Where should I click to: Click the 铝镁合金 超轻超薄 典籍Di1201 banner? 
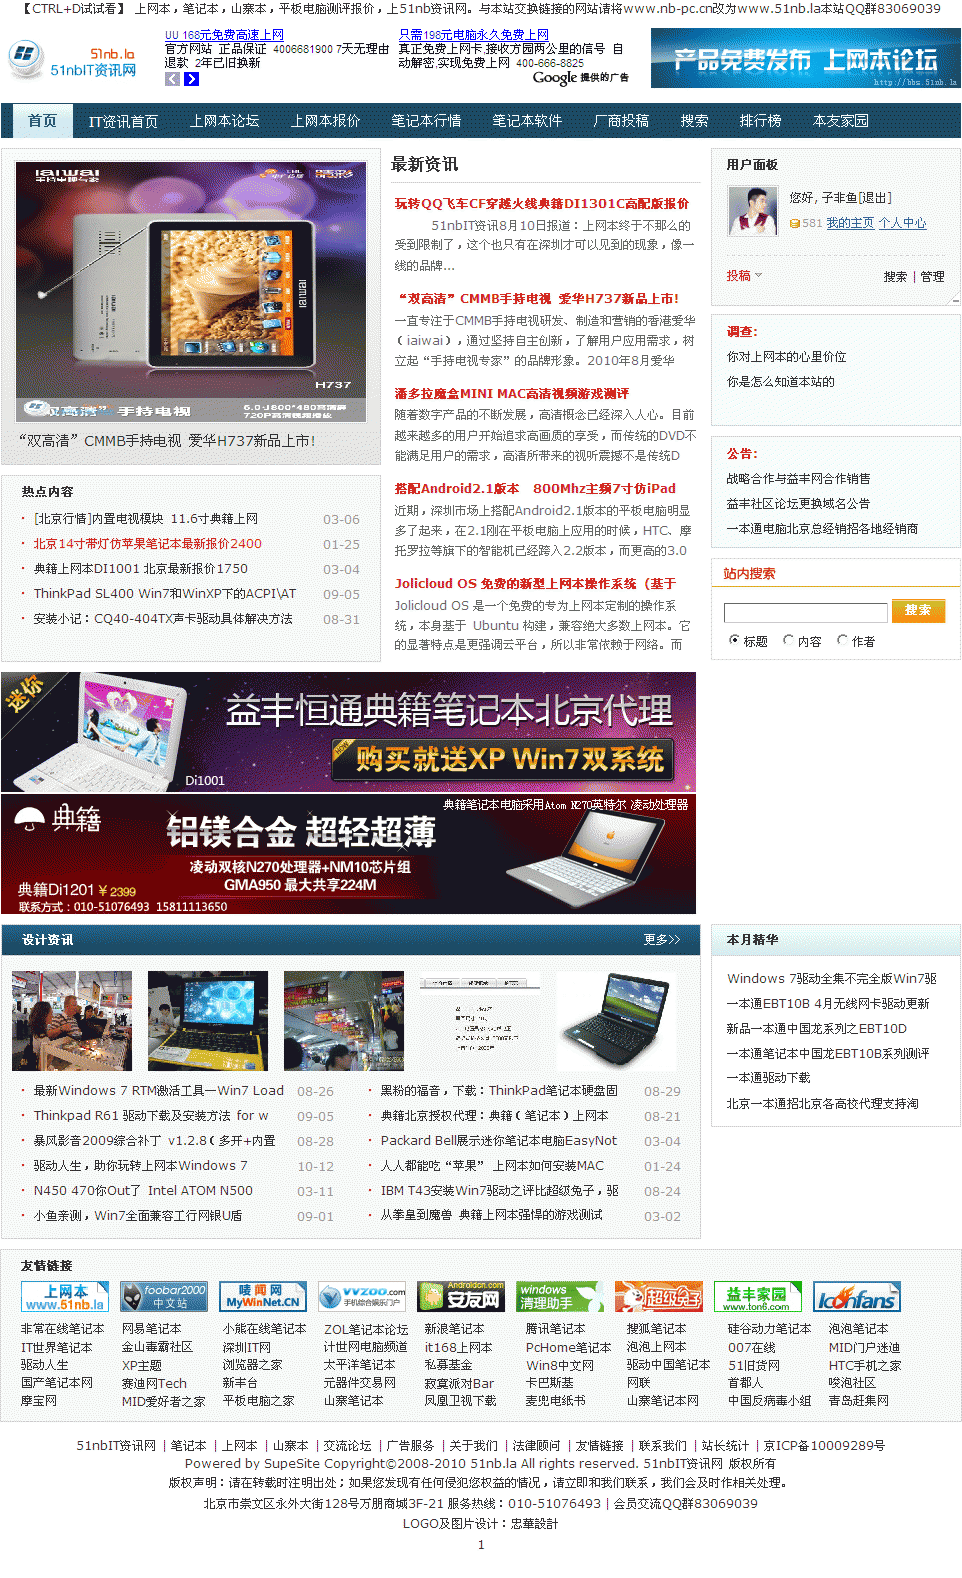point(348,854)
